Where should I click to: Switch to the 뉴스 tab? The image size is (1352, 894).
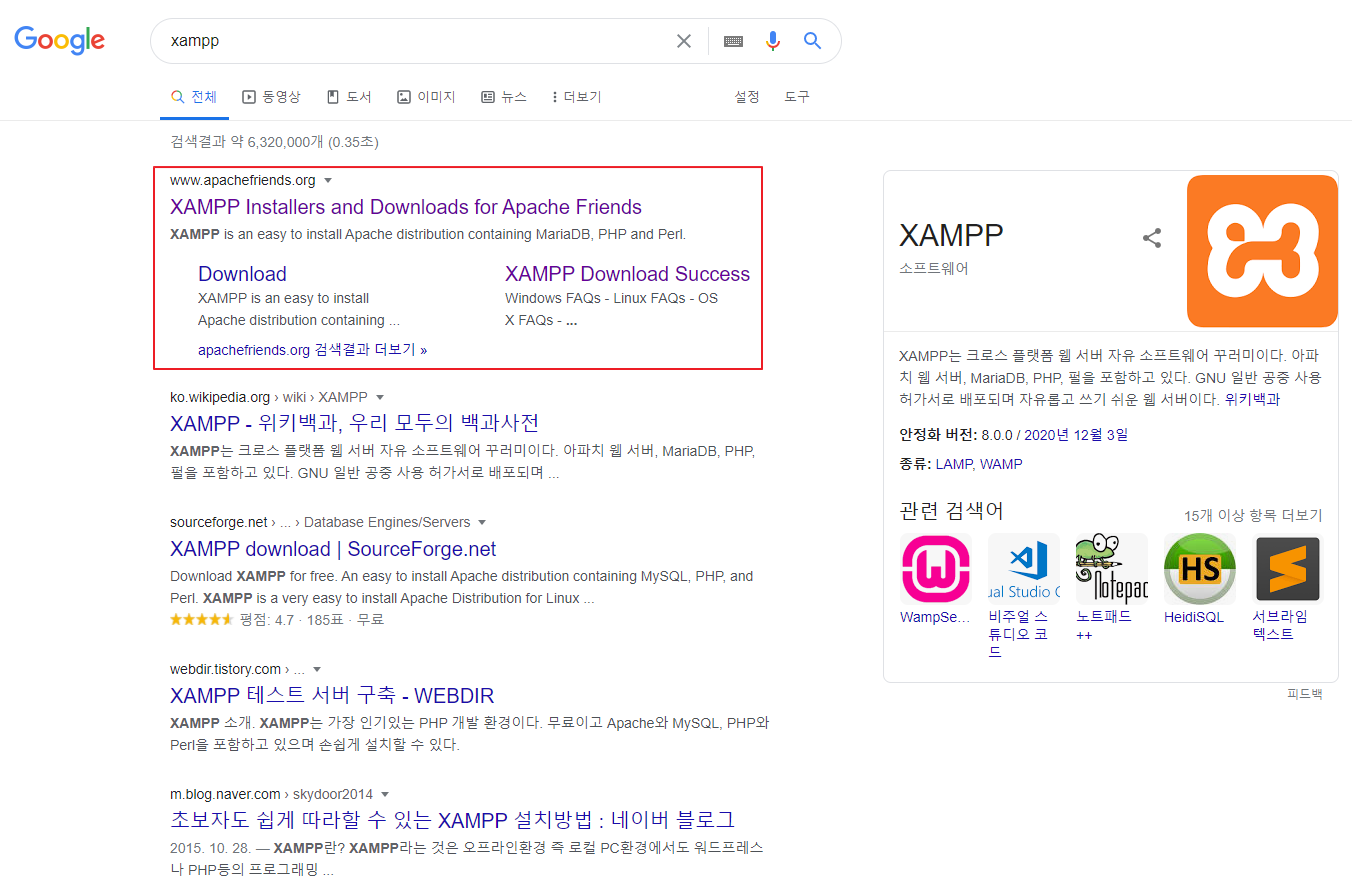(x=504, y=97)
